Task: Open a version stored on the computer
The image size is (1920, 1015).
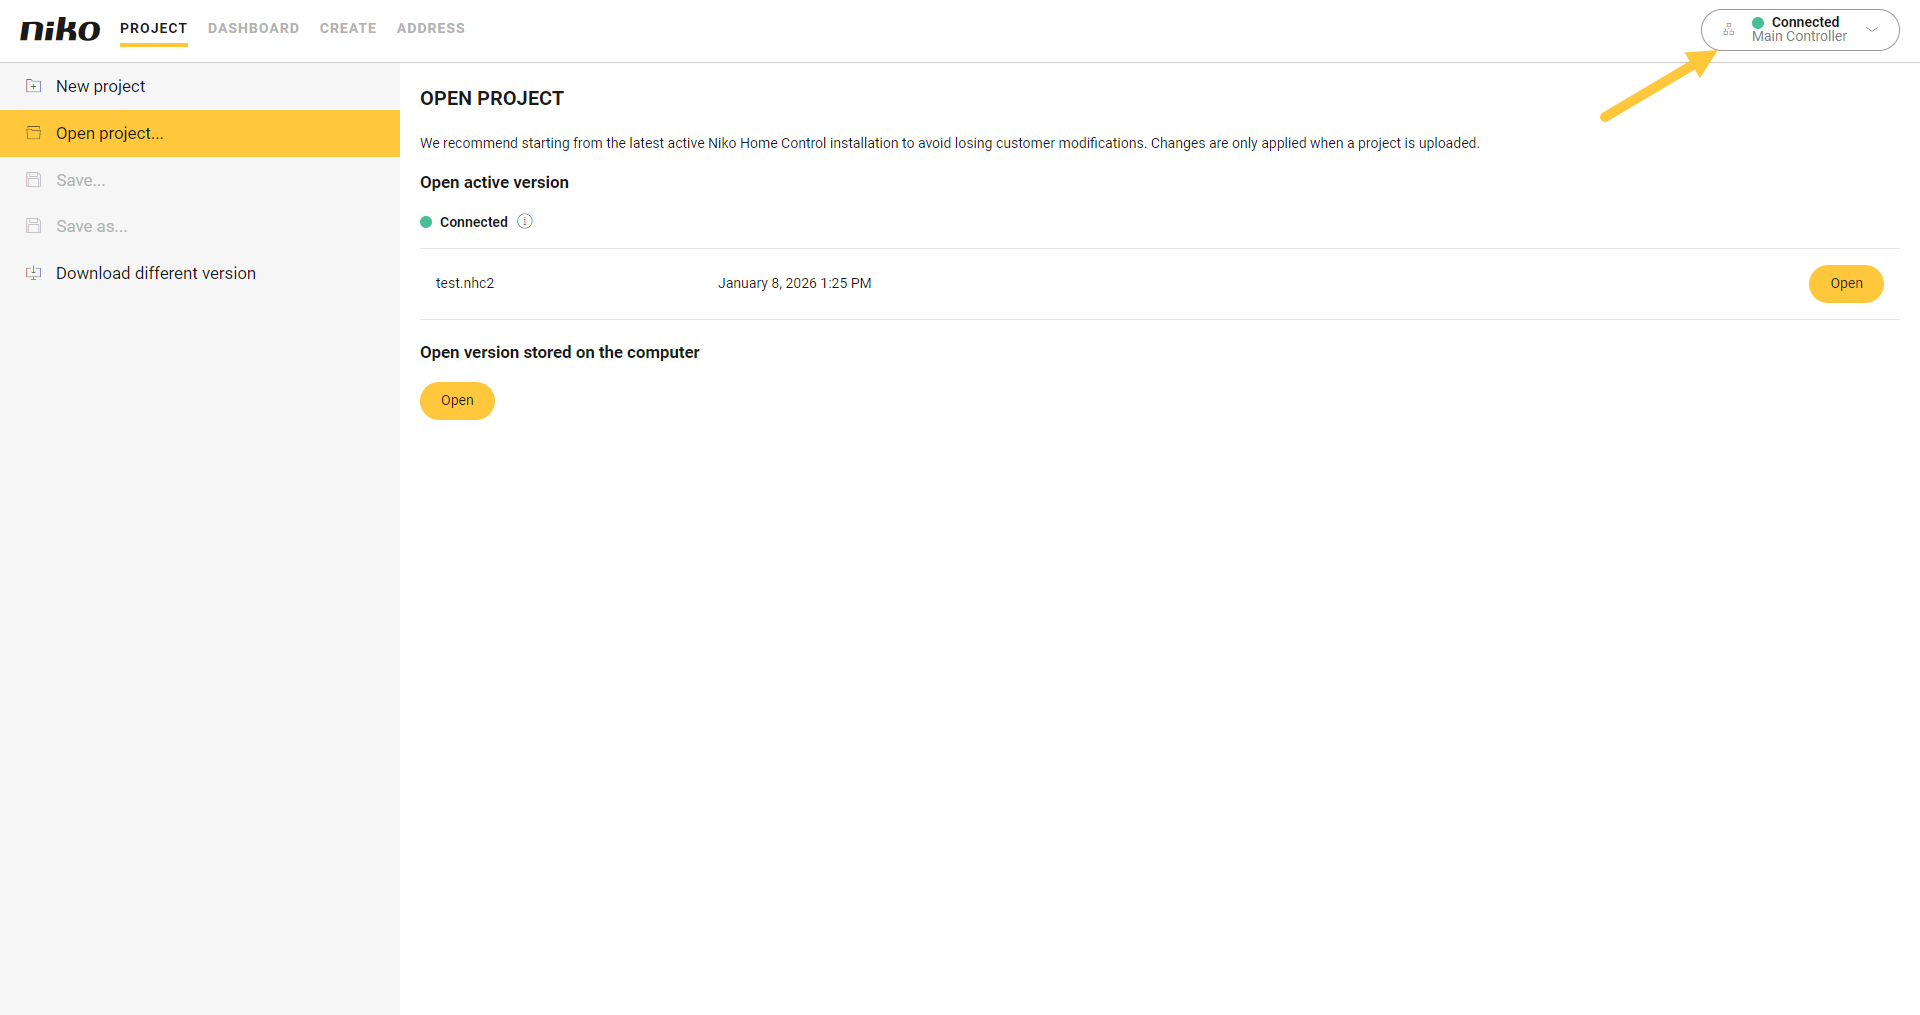Action: [x=457, y=401]
